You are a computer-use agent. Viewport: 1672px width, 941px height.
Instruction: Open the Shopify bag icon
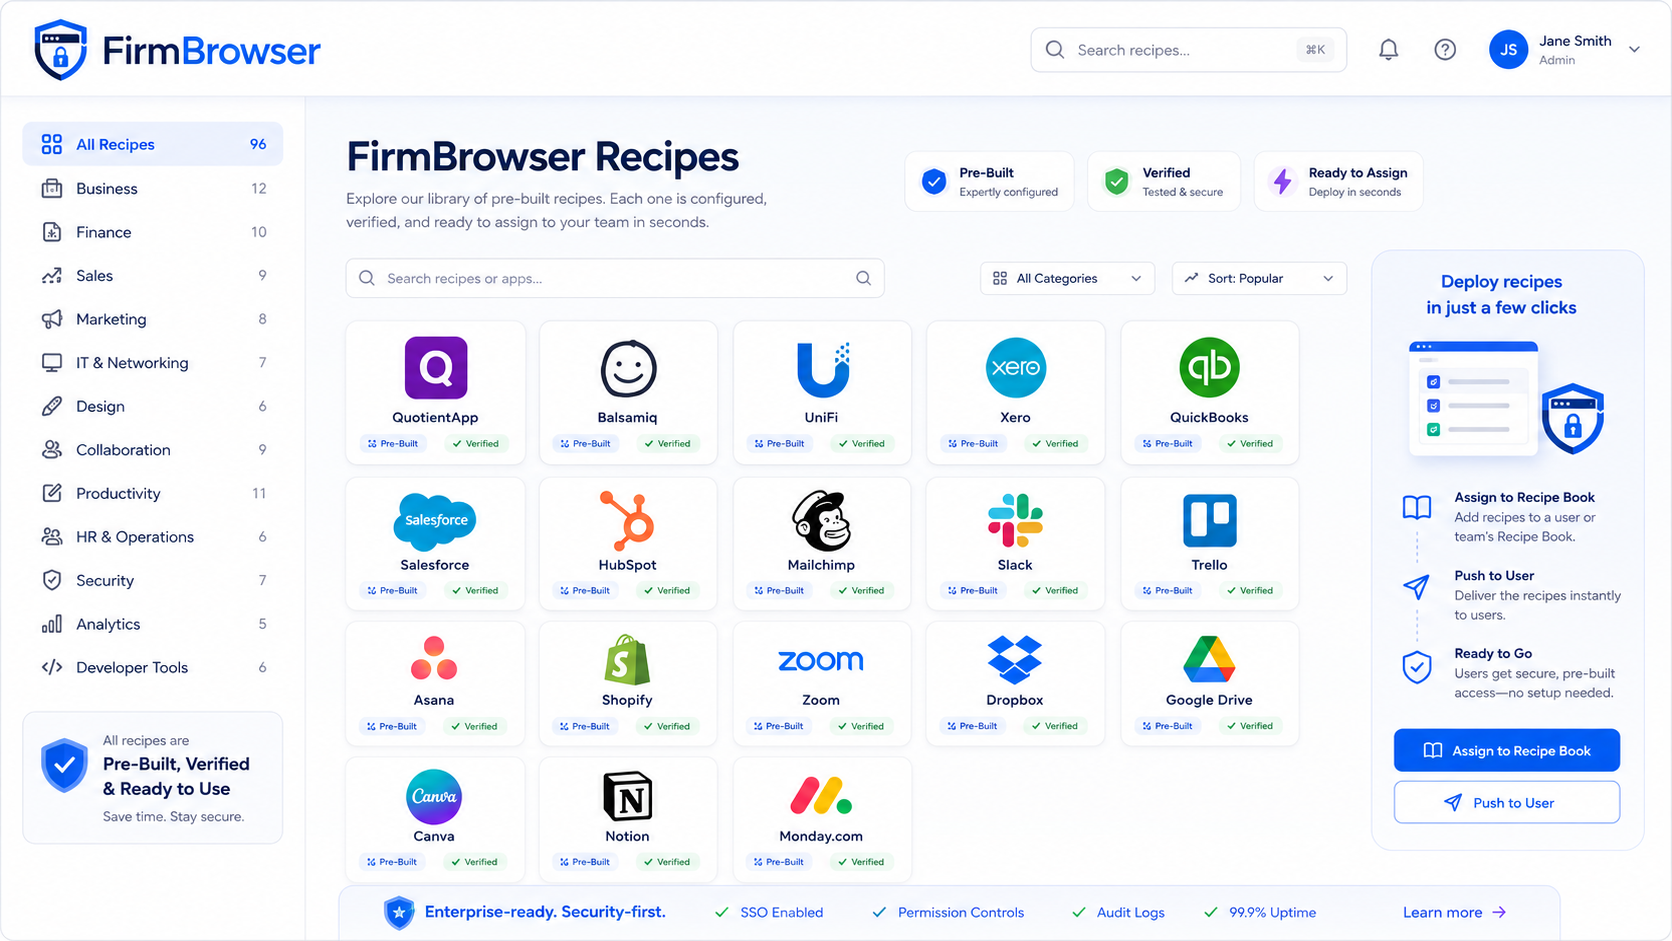coord(627,659)
